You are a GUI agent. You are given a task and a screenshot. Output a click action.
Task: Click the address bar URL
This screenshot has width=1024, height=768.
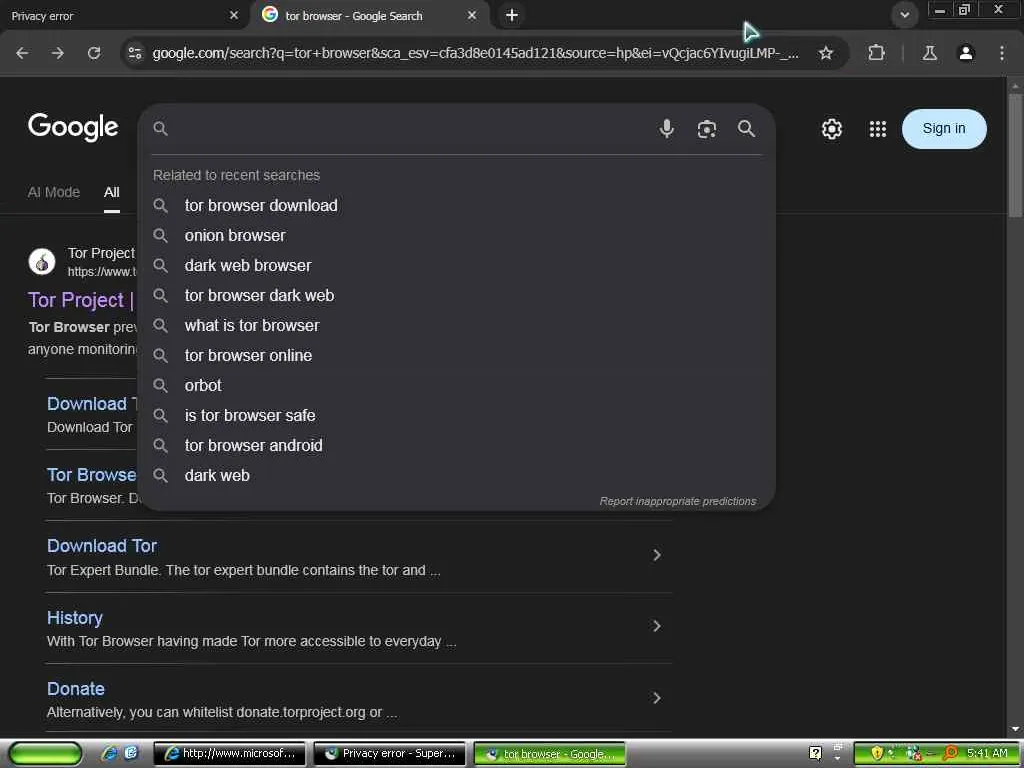point(475,53)
